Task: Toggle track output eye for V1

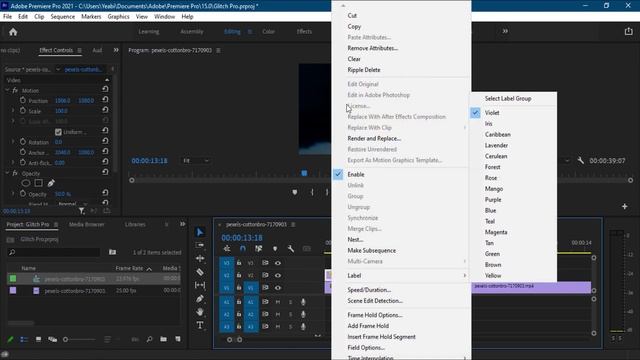Action: click(278, 288)
